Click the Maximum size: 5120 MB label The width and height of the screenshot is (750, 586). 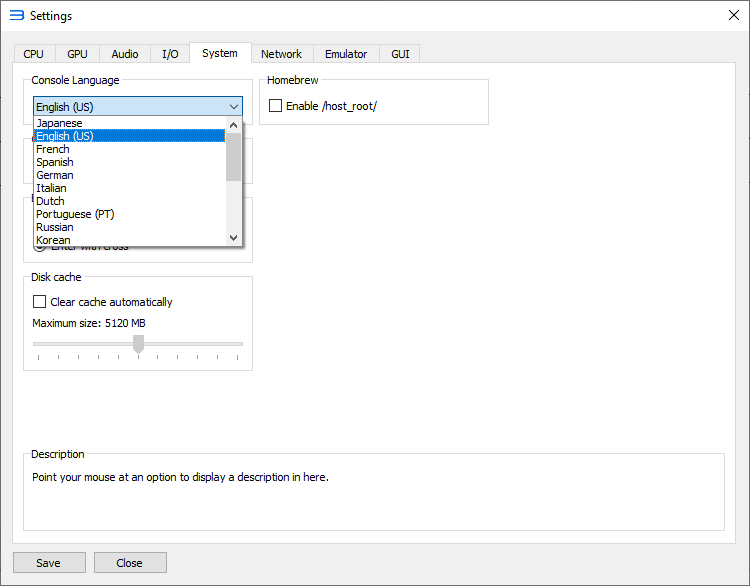click(89, 323)
